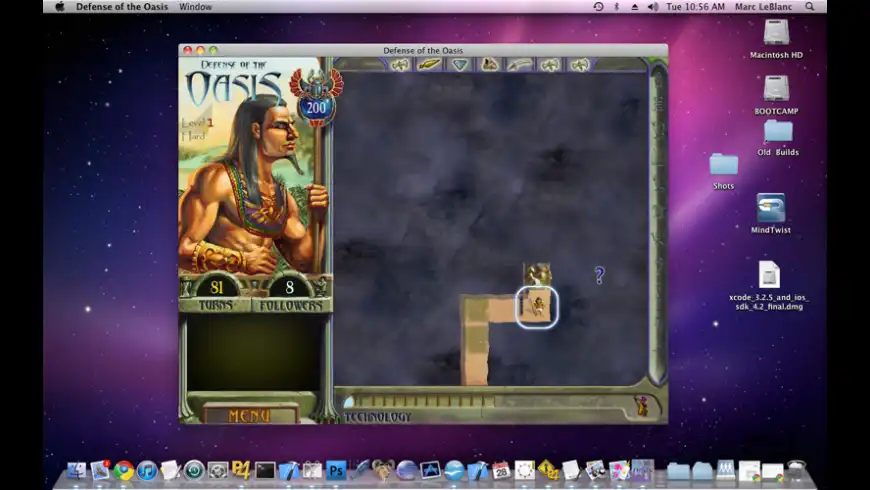Click the FOLLOWERS counter showing 8
Image resolution: width=870 pixels, height=490 pixels.
[290, 287]
